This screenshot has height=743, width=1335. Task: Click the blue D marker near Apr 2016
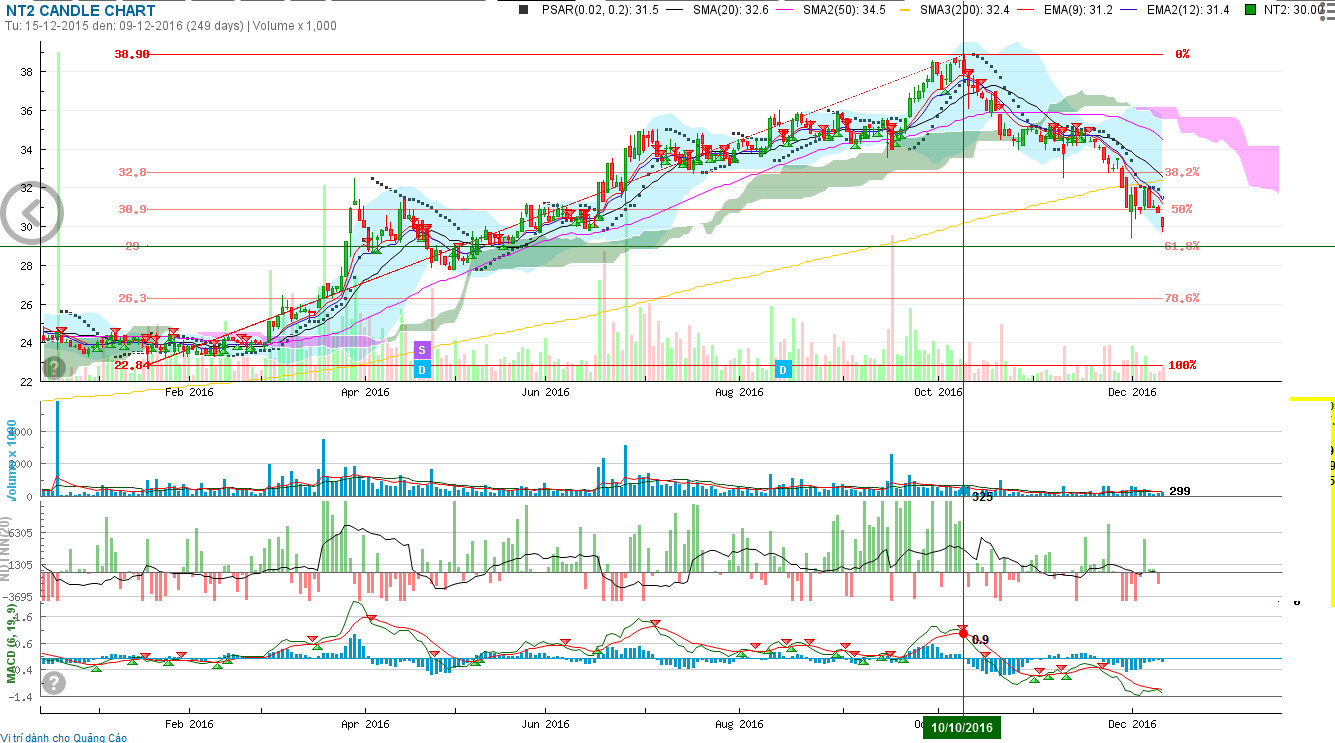(422, 369)
